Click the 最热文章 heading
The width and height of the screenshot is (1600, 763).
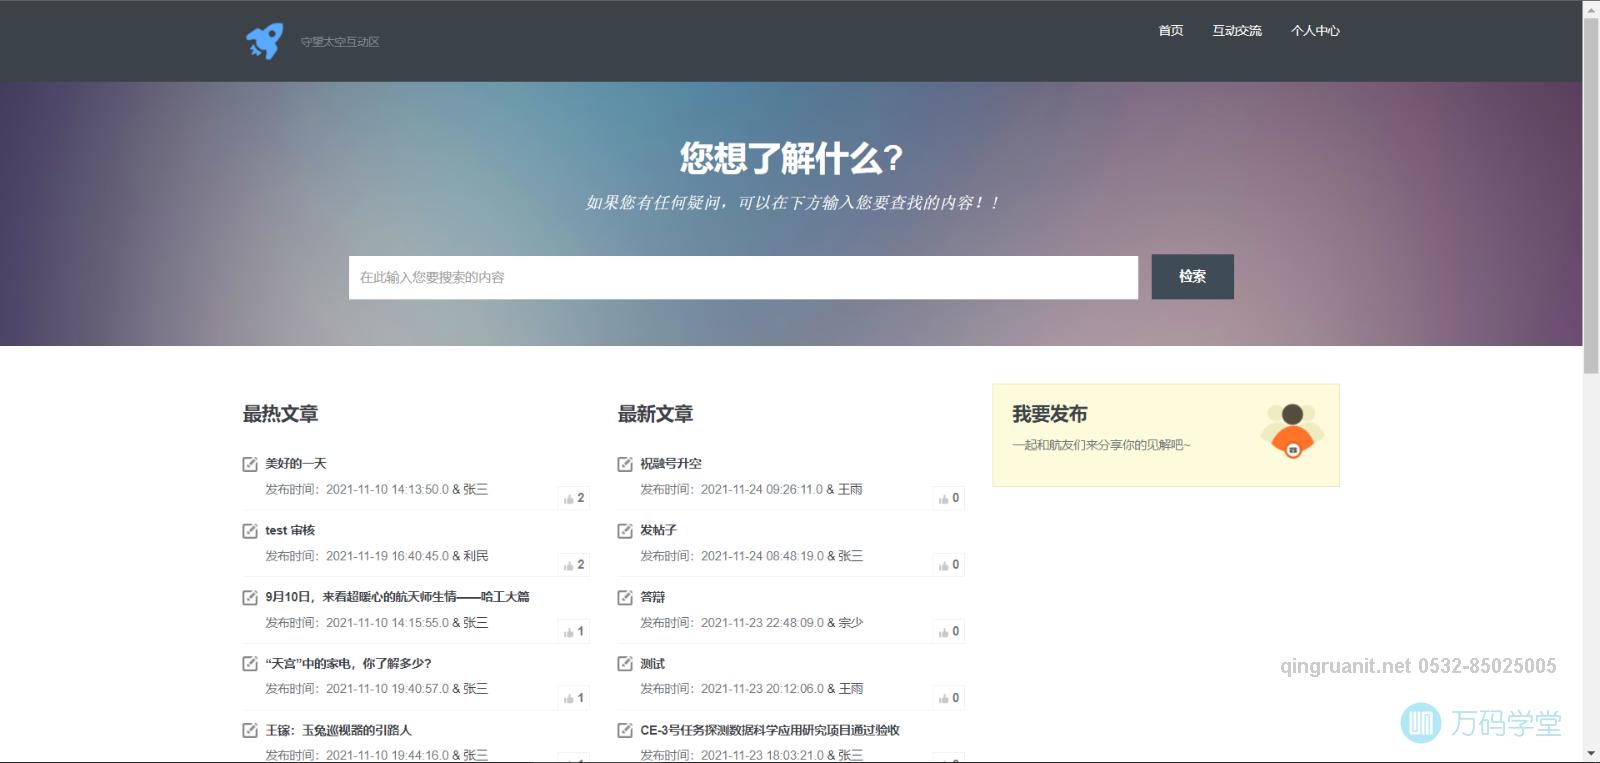[x=280, y=414]
